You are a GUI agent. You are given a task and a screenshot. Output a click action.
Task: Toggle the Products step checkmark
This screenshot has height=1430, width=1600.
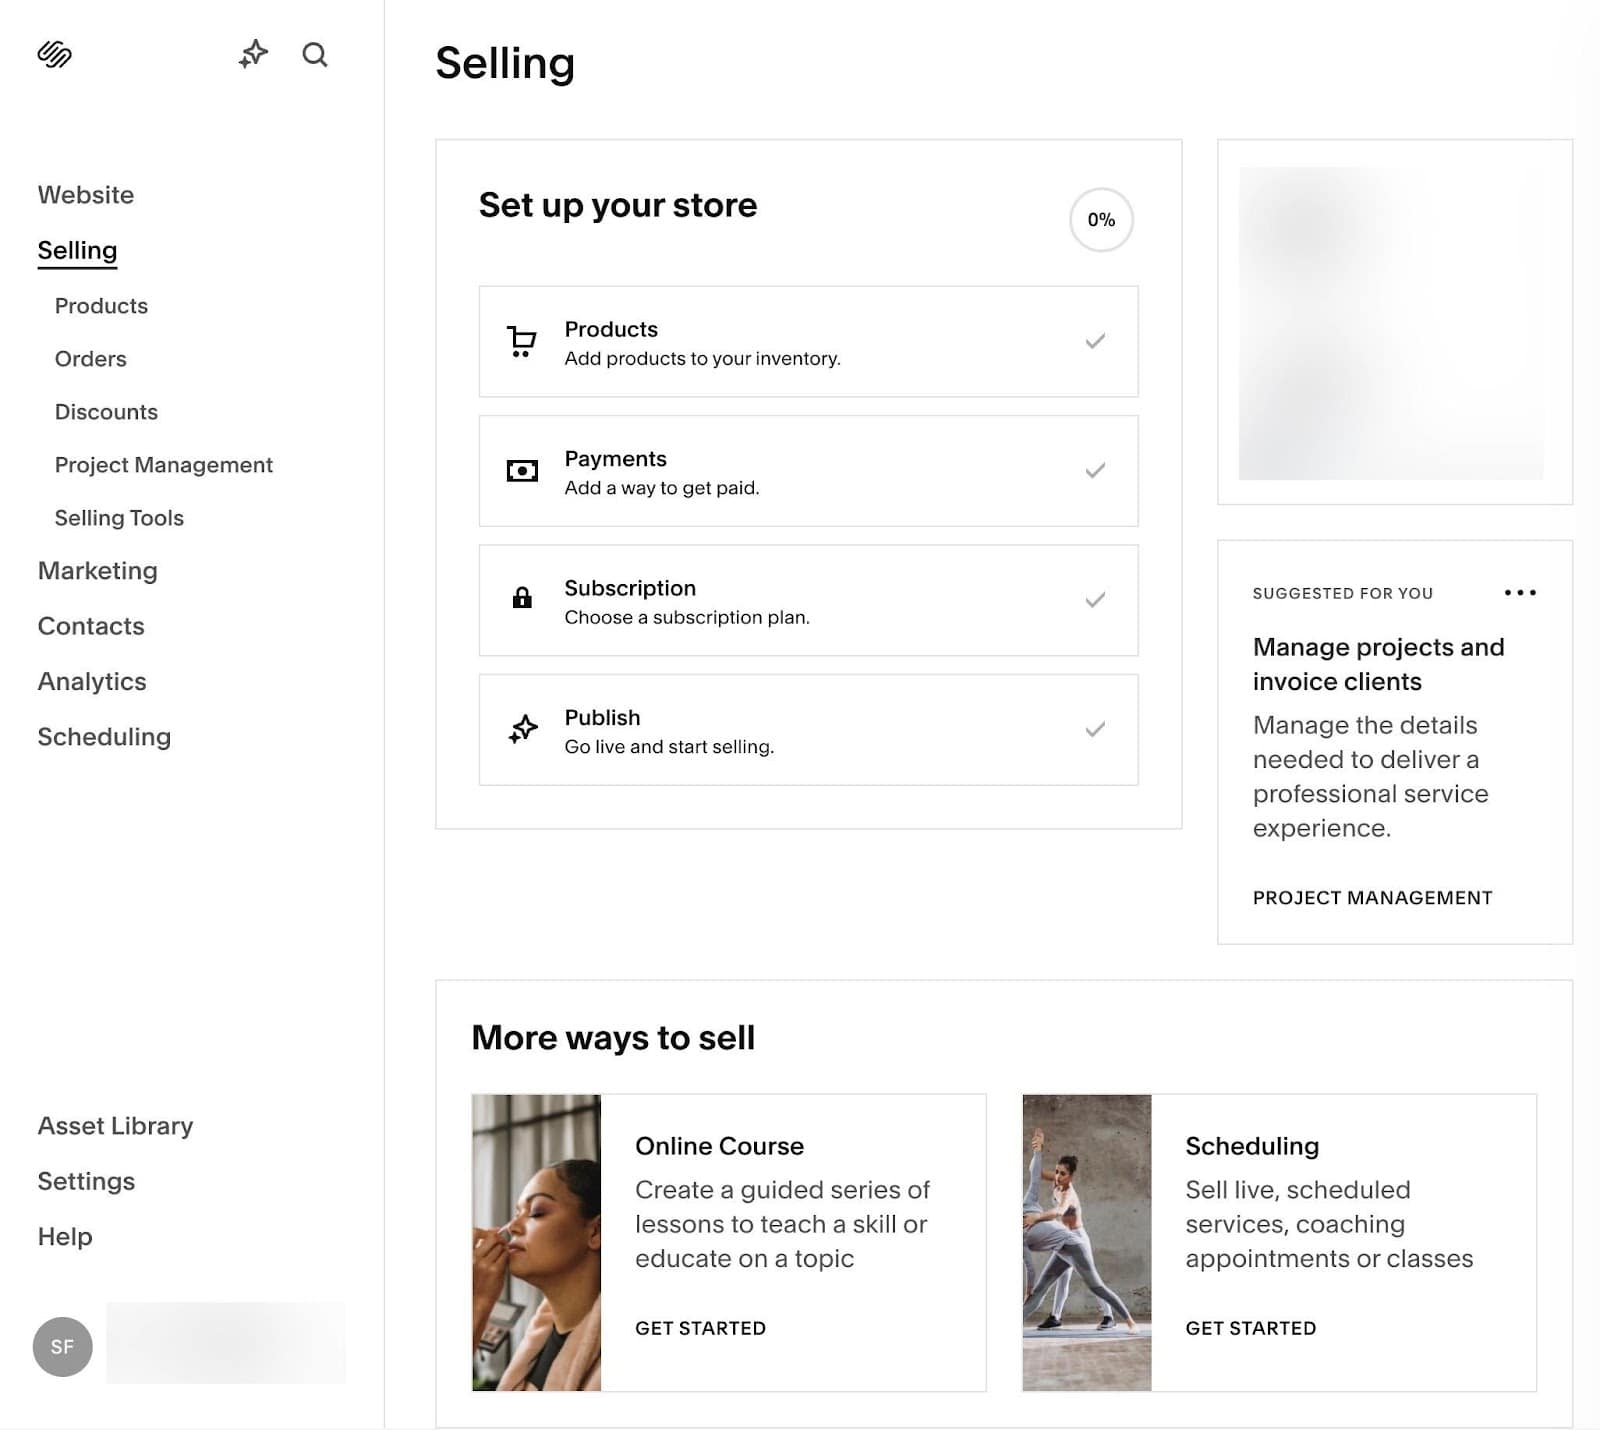point(1094,341)
